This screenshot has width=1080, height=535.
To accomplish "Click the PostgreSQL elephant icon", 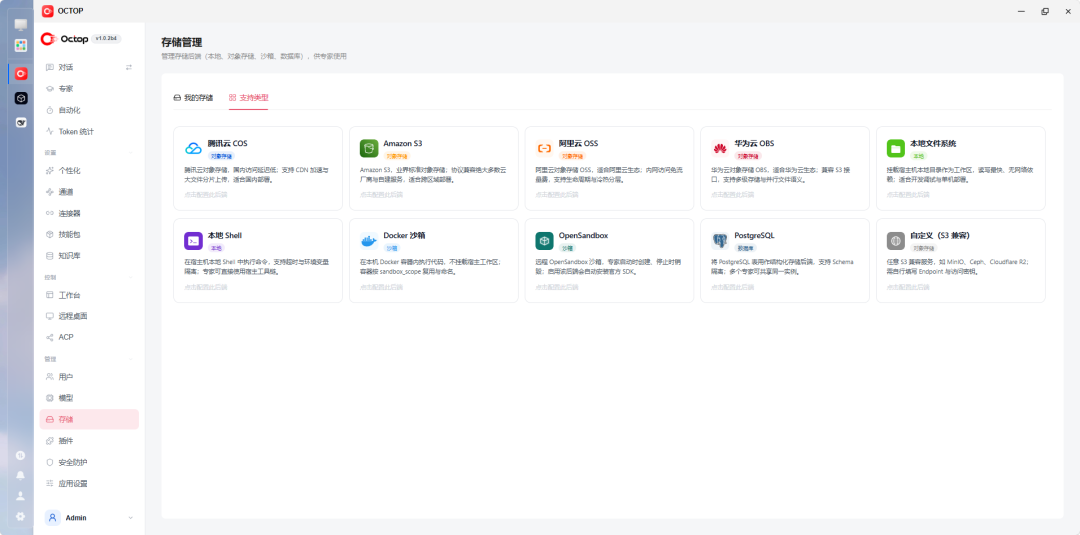I will (720, 241).
